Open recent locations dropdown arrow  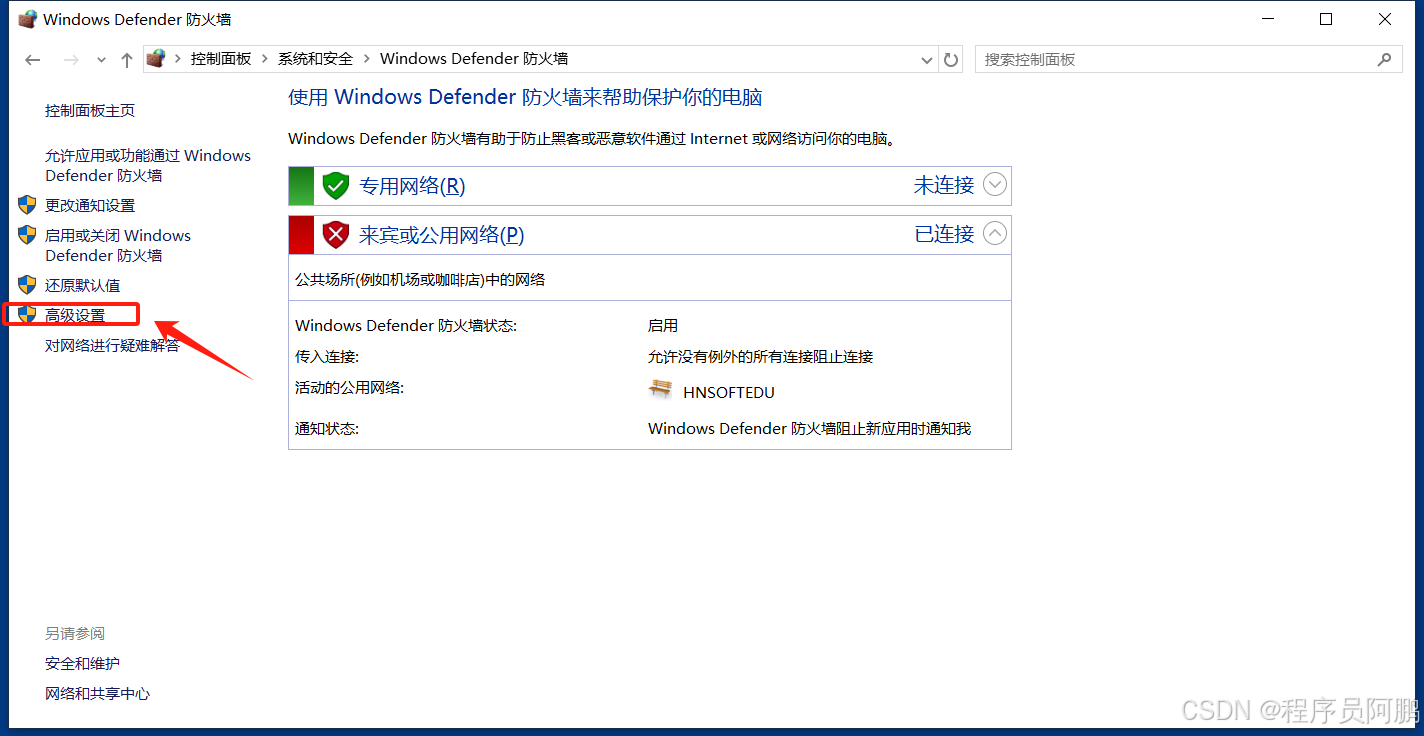pos(101,60)
